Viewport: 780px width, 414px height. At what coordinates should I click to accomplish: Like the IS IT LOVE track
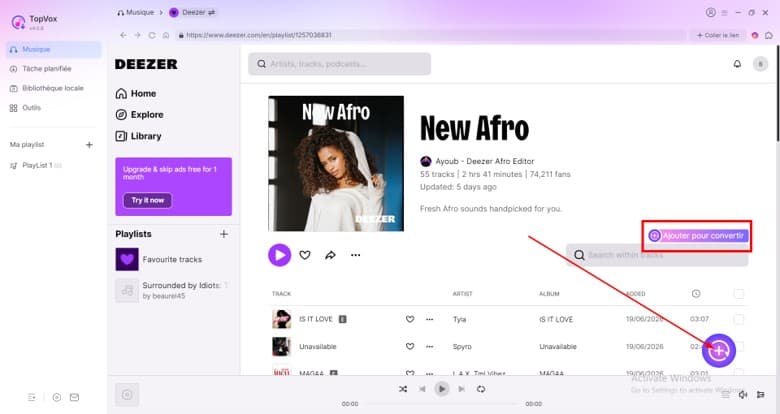[x=410, y=319]
